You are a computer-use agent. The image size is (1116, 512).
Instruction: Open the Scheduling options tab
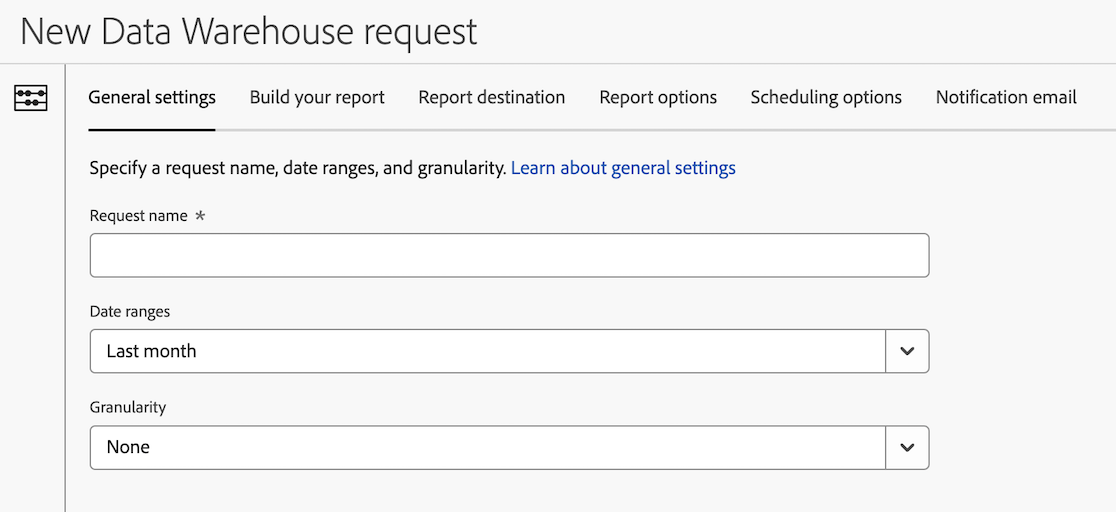[x=826, y=97]
